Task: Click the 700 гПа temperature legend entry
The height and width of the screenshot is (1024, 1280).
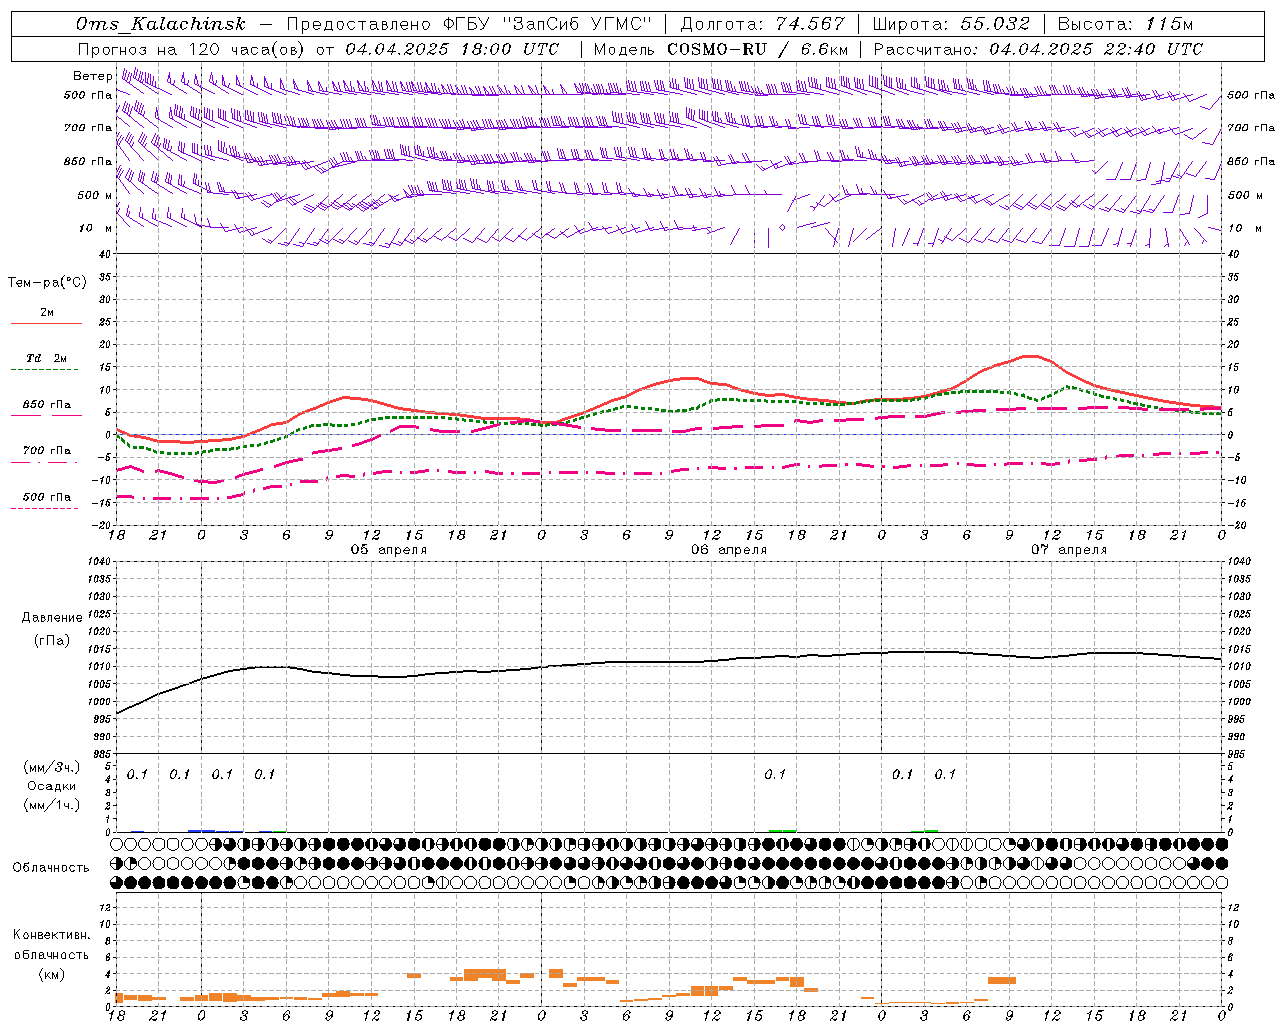Action: point(47,451)
